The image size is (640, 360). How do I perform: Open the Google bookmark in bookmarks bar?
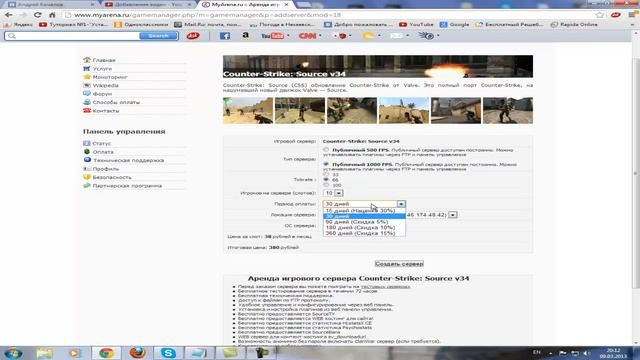click(x=454, y=24)
